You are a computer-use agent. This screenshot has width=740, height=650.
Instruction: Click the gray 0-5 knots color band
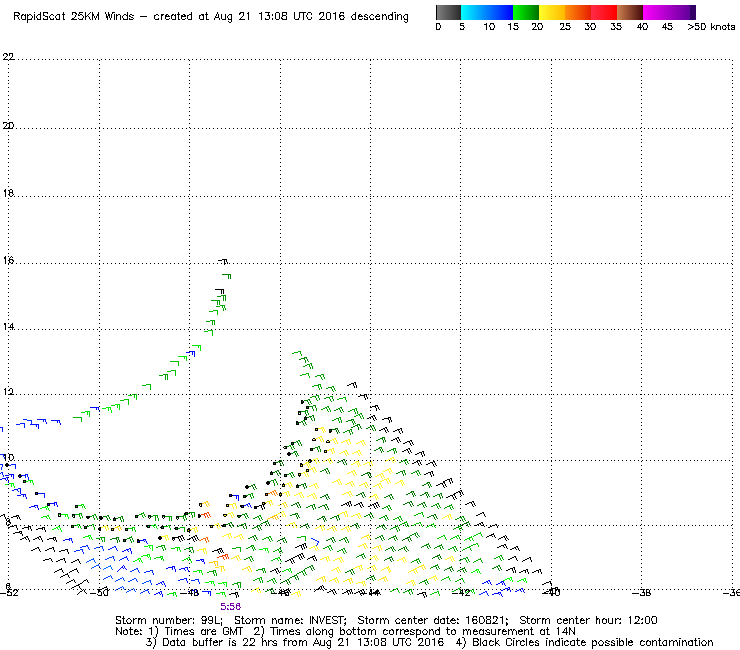pyautogui.click(x=448, y=12)
